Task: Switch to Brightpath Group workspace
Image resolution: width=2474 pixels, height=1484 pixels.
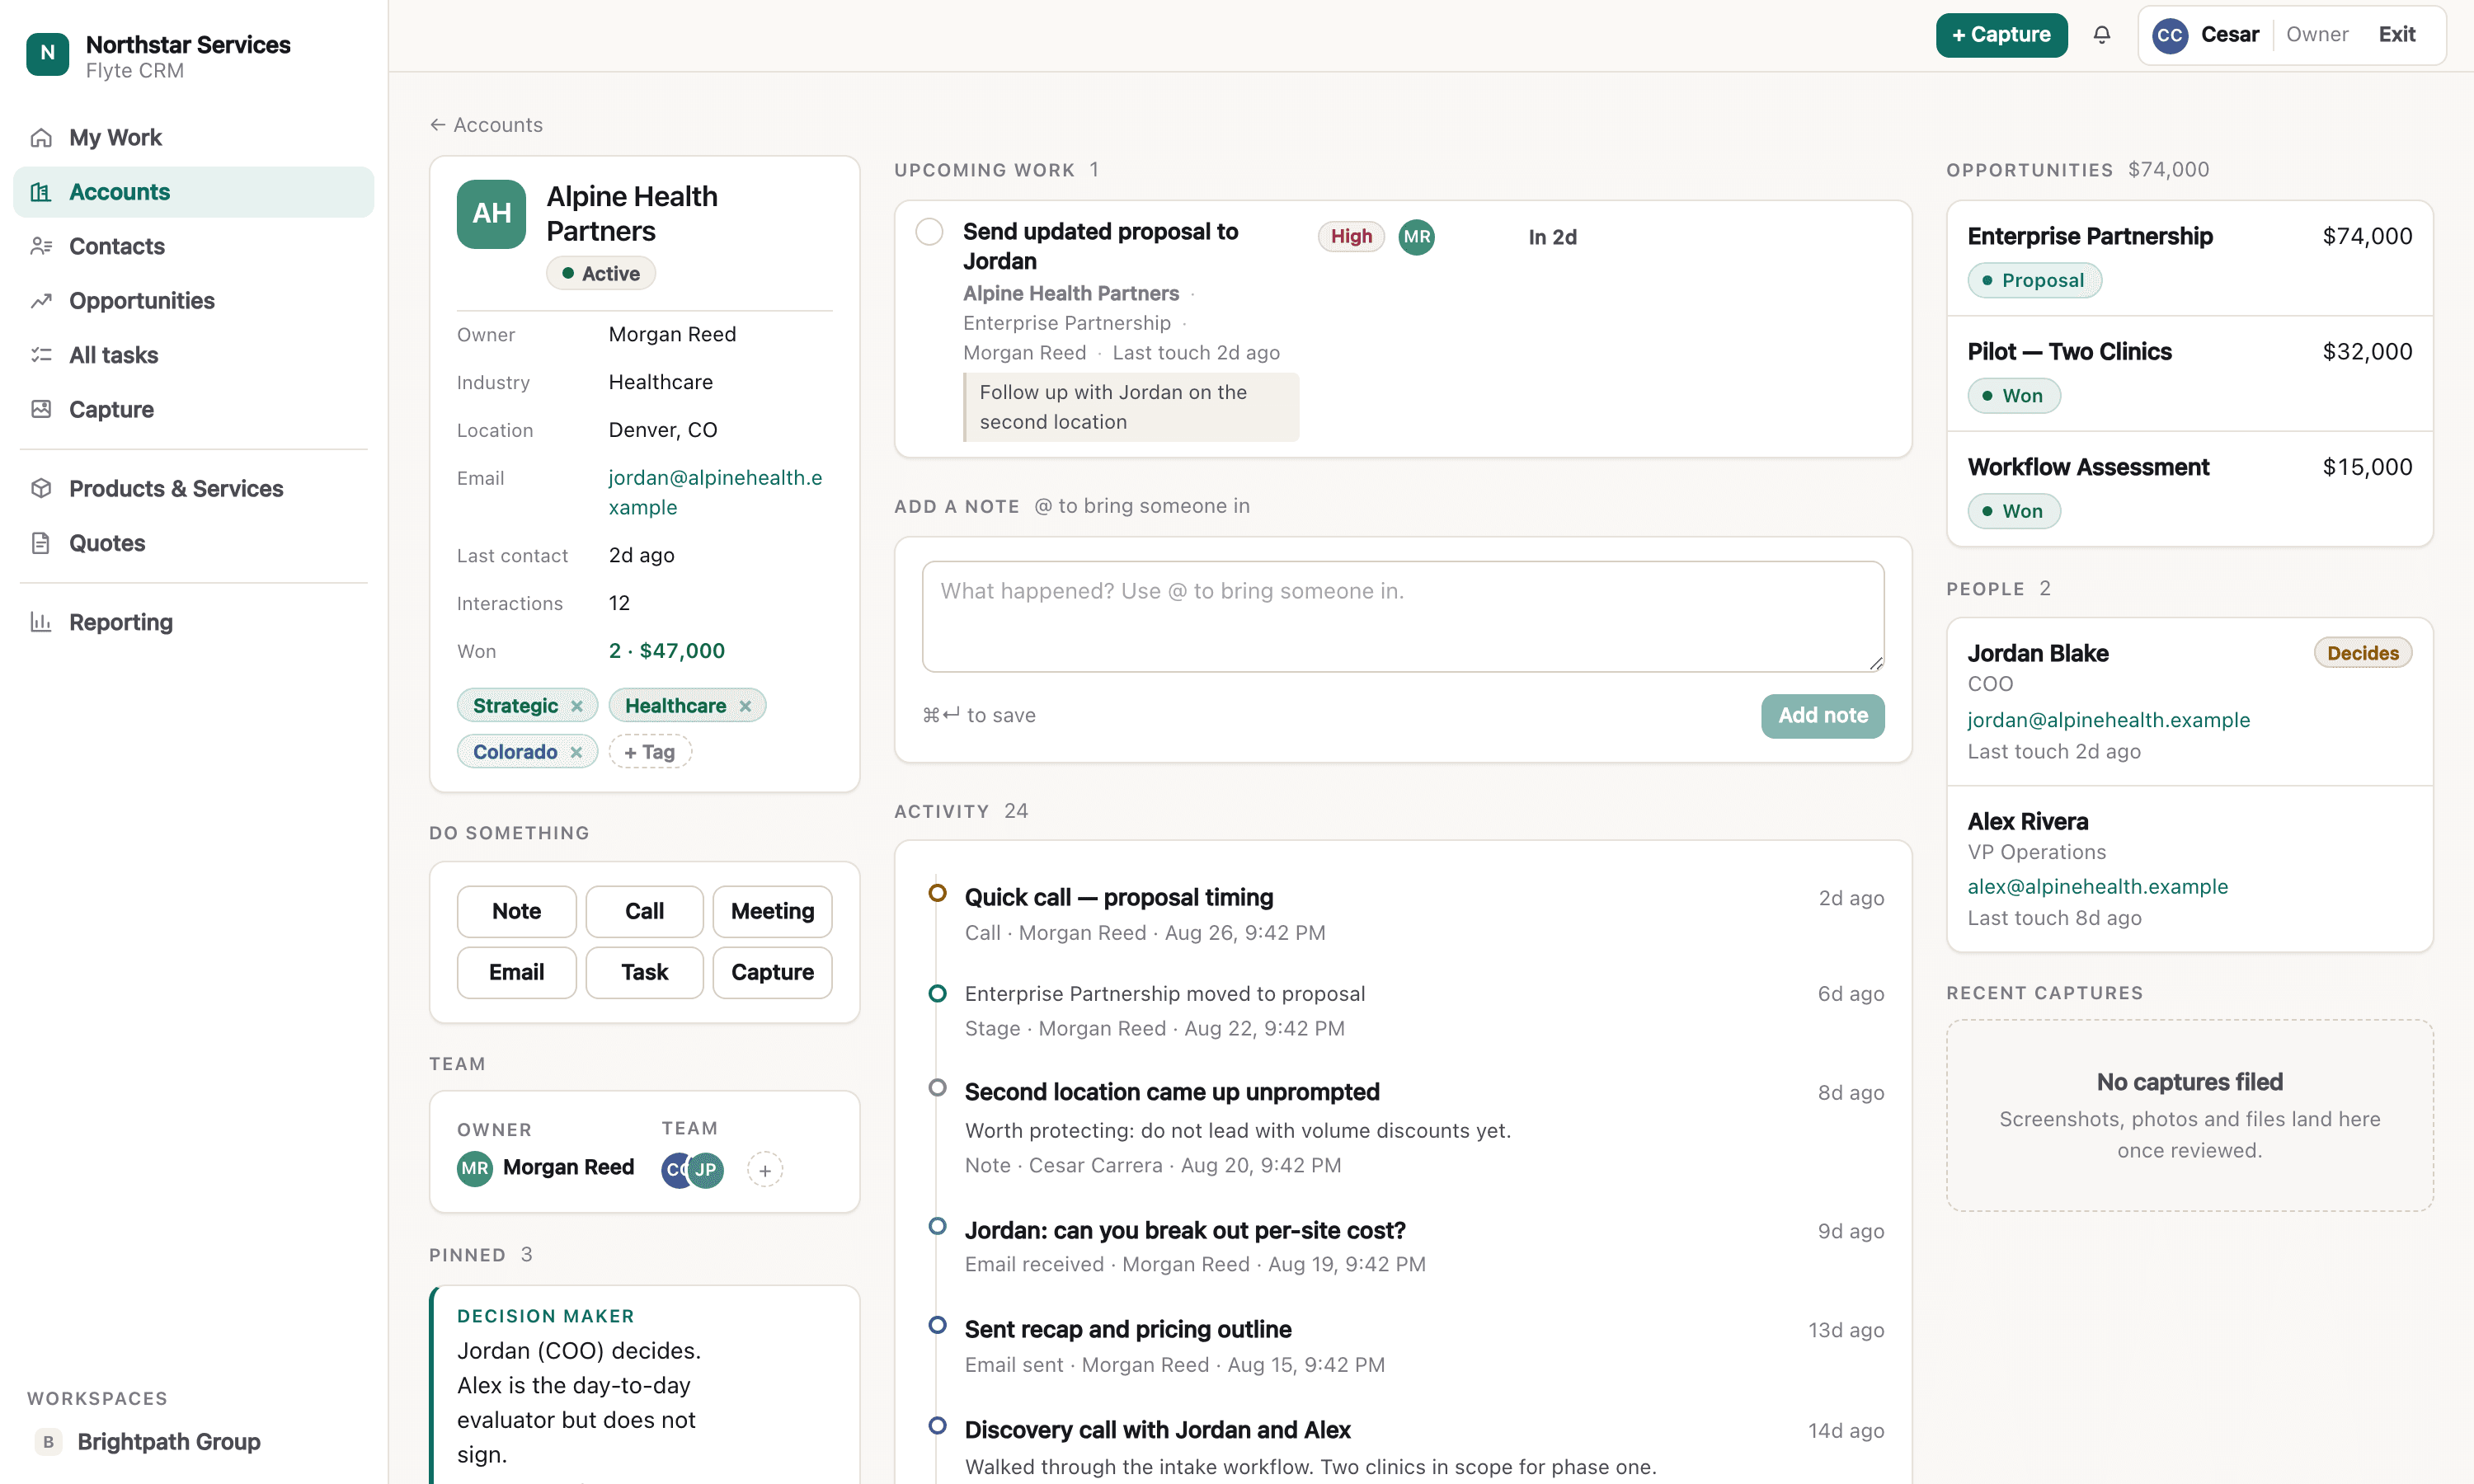Action: tap(169, 1442)
